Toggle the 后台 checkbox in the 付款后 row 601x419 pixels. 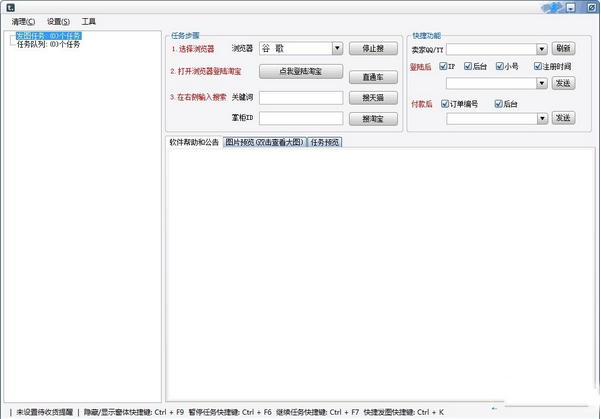coord(499,102)
